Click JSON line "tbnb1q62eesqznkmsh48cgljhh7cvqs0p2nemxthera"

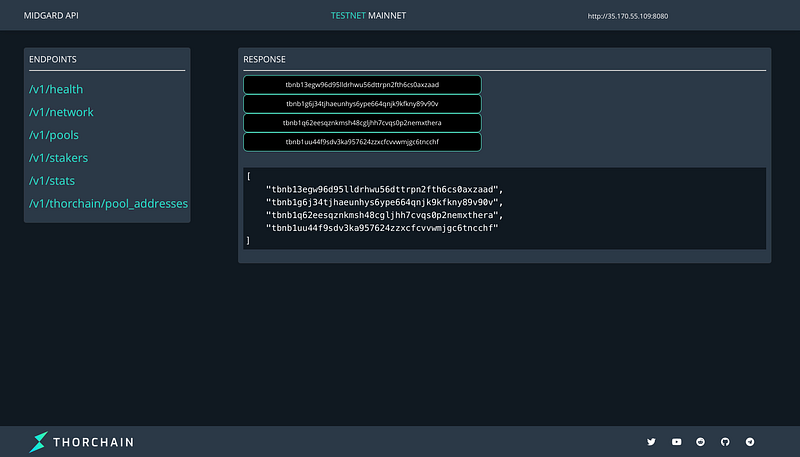(x=384, y=215)
